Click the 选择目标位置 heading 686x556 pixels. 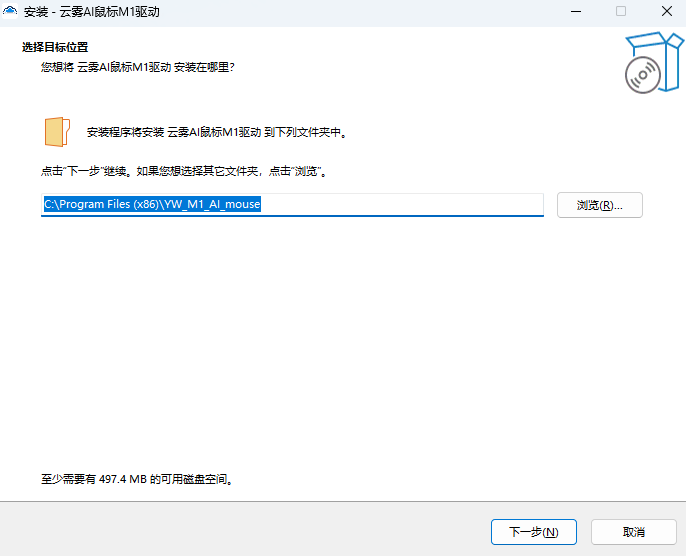coord(54,48)
